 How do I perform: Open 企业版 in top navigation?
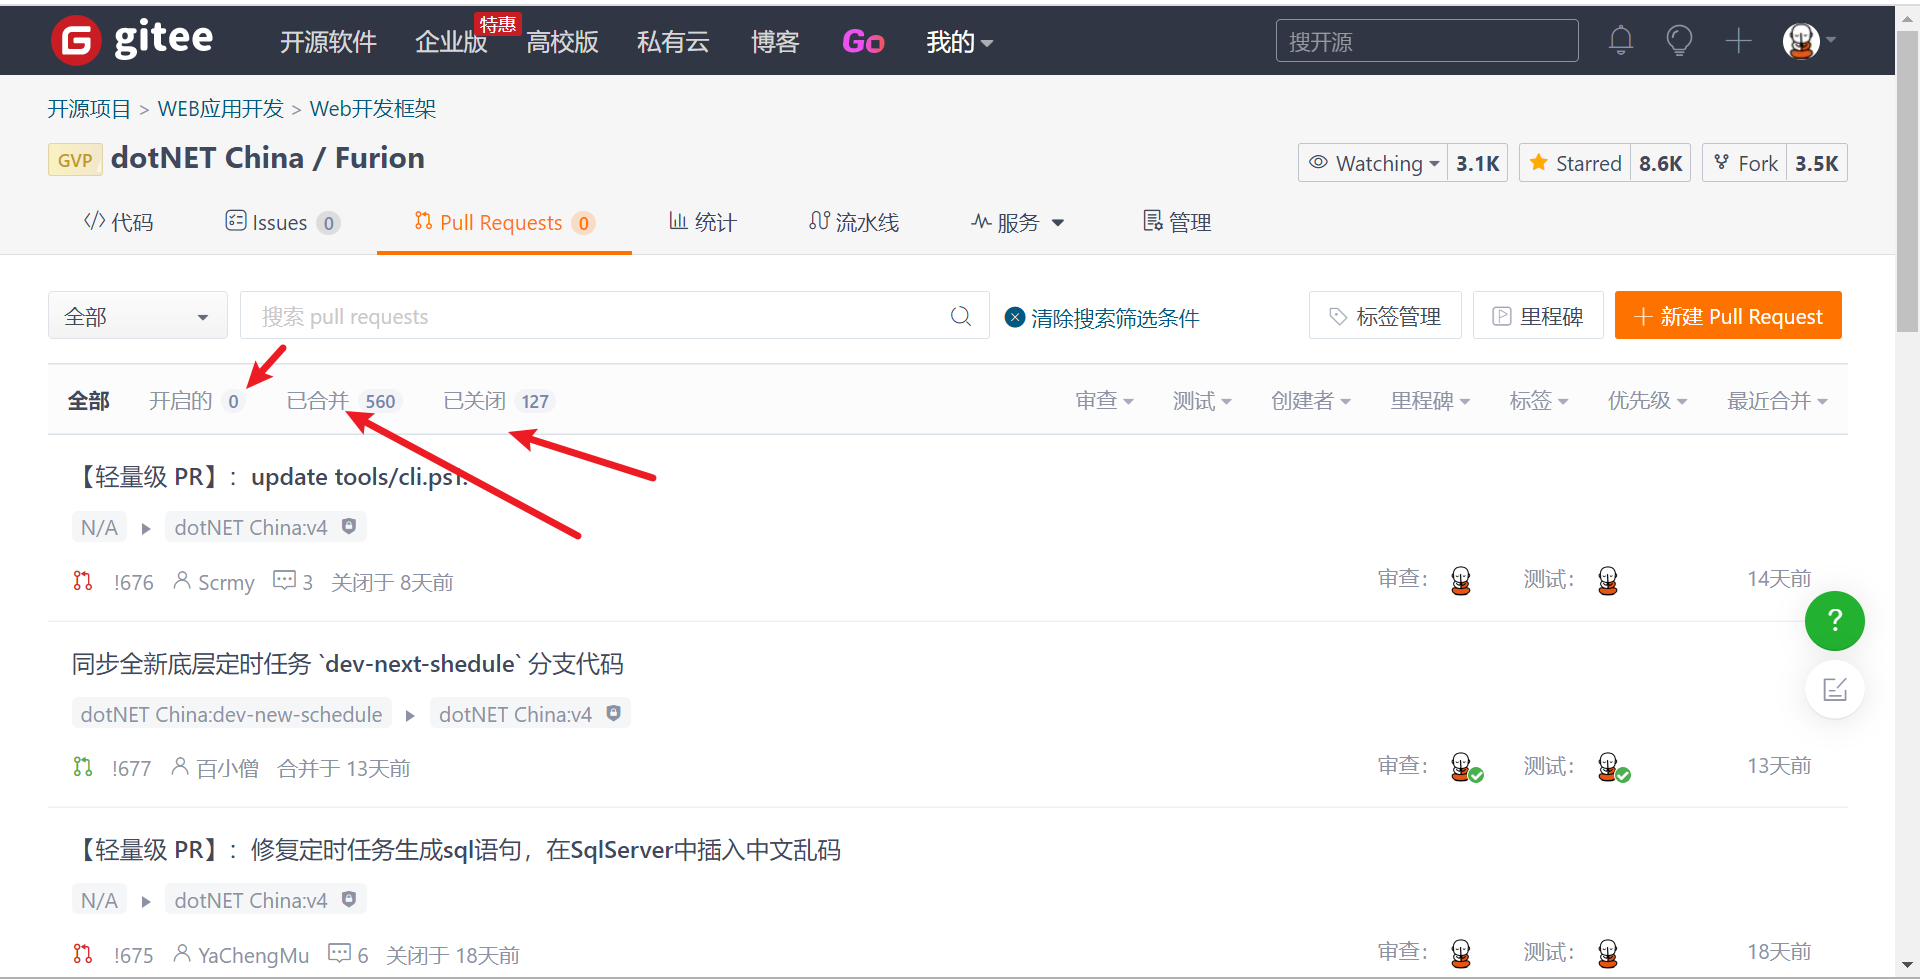click(451, 42)
